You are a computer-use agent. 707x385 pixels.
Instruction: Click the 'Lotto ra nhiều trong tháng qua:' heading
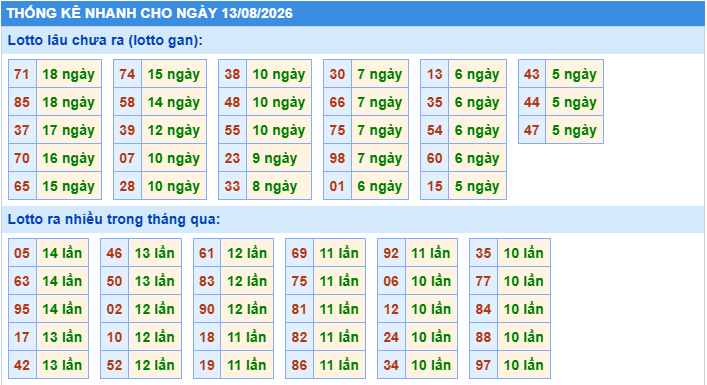tap(114, 219)
